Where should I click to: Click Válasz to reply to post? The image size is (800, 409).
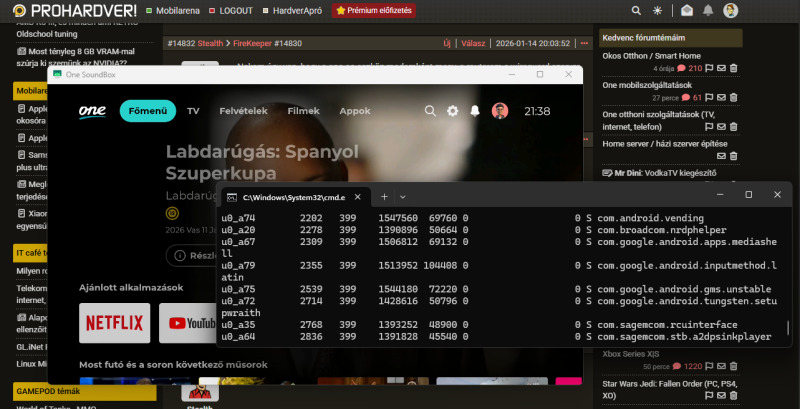pos(473,43)
